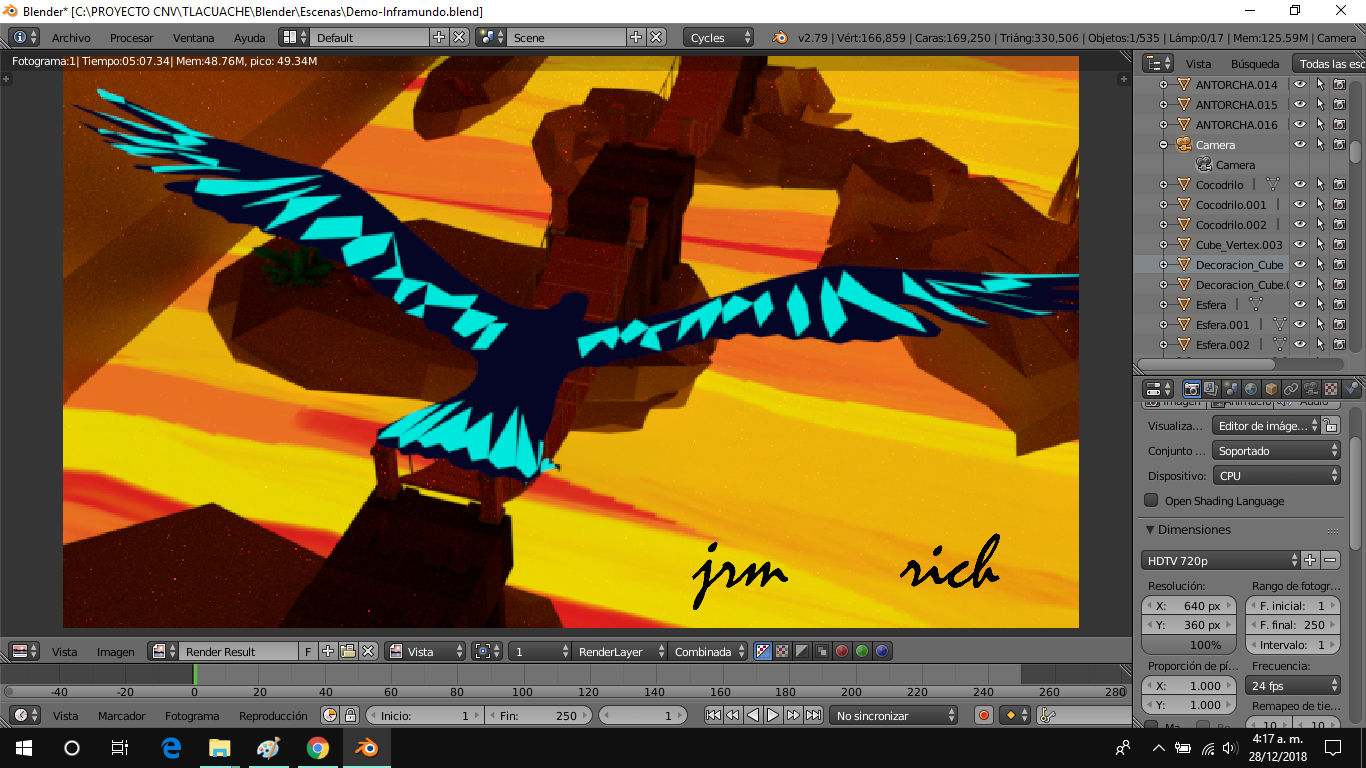Image resolution: width=1366 pixels, height=768 pixels.
Task: Click the Búsqueda button in outliner header
Action: click(x=1255, y=63)
